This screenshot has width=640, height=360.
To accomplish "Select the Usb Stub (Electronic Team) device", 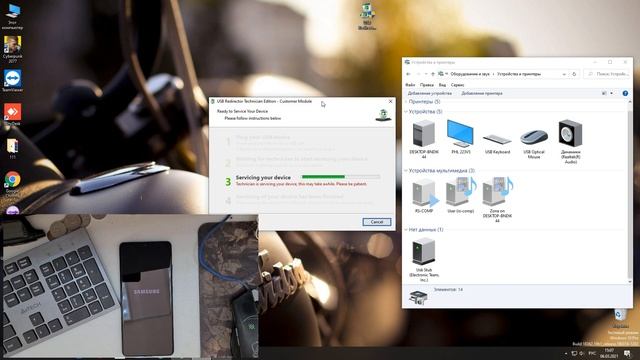I will [424, 260].
